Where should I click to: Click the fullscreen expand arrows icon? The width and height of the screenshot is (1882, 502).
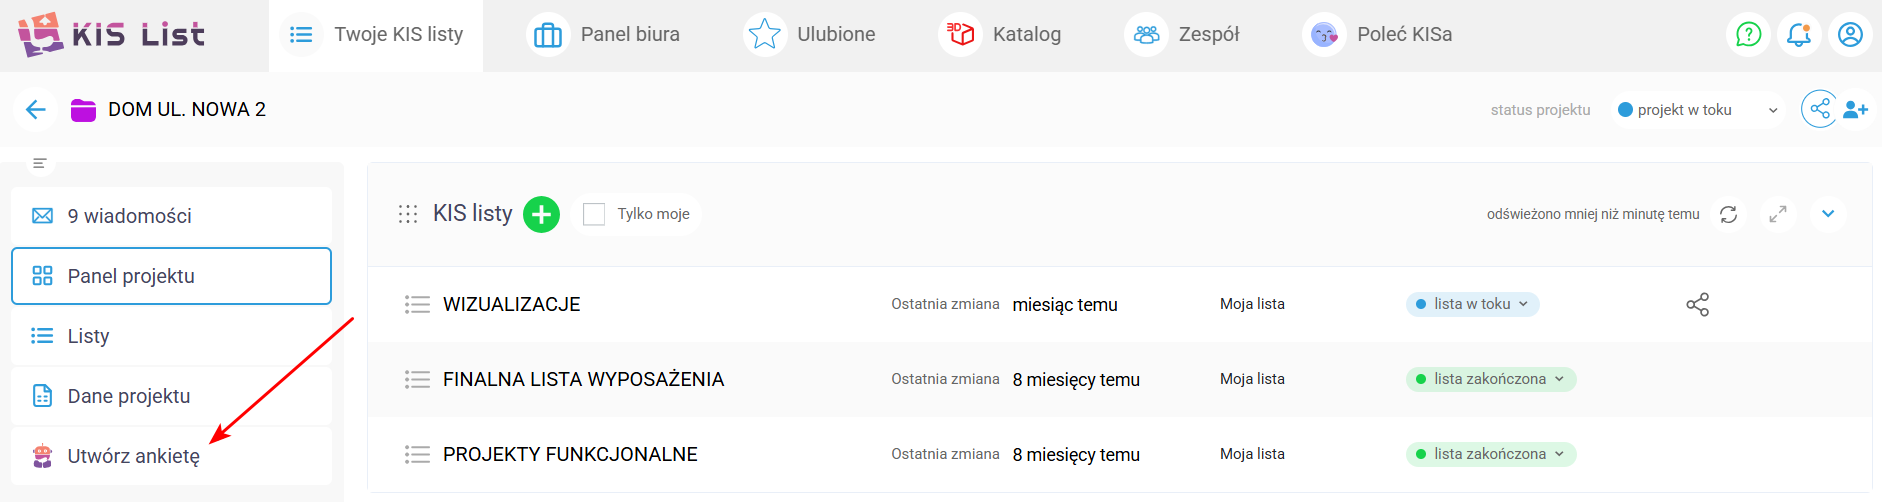coord(1778,214)
